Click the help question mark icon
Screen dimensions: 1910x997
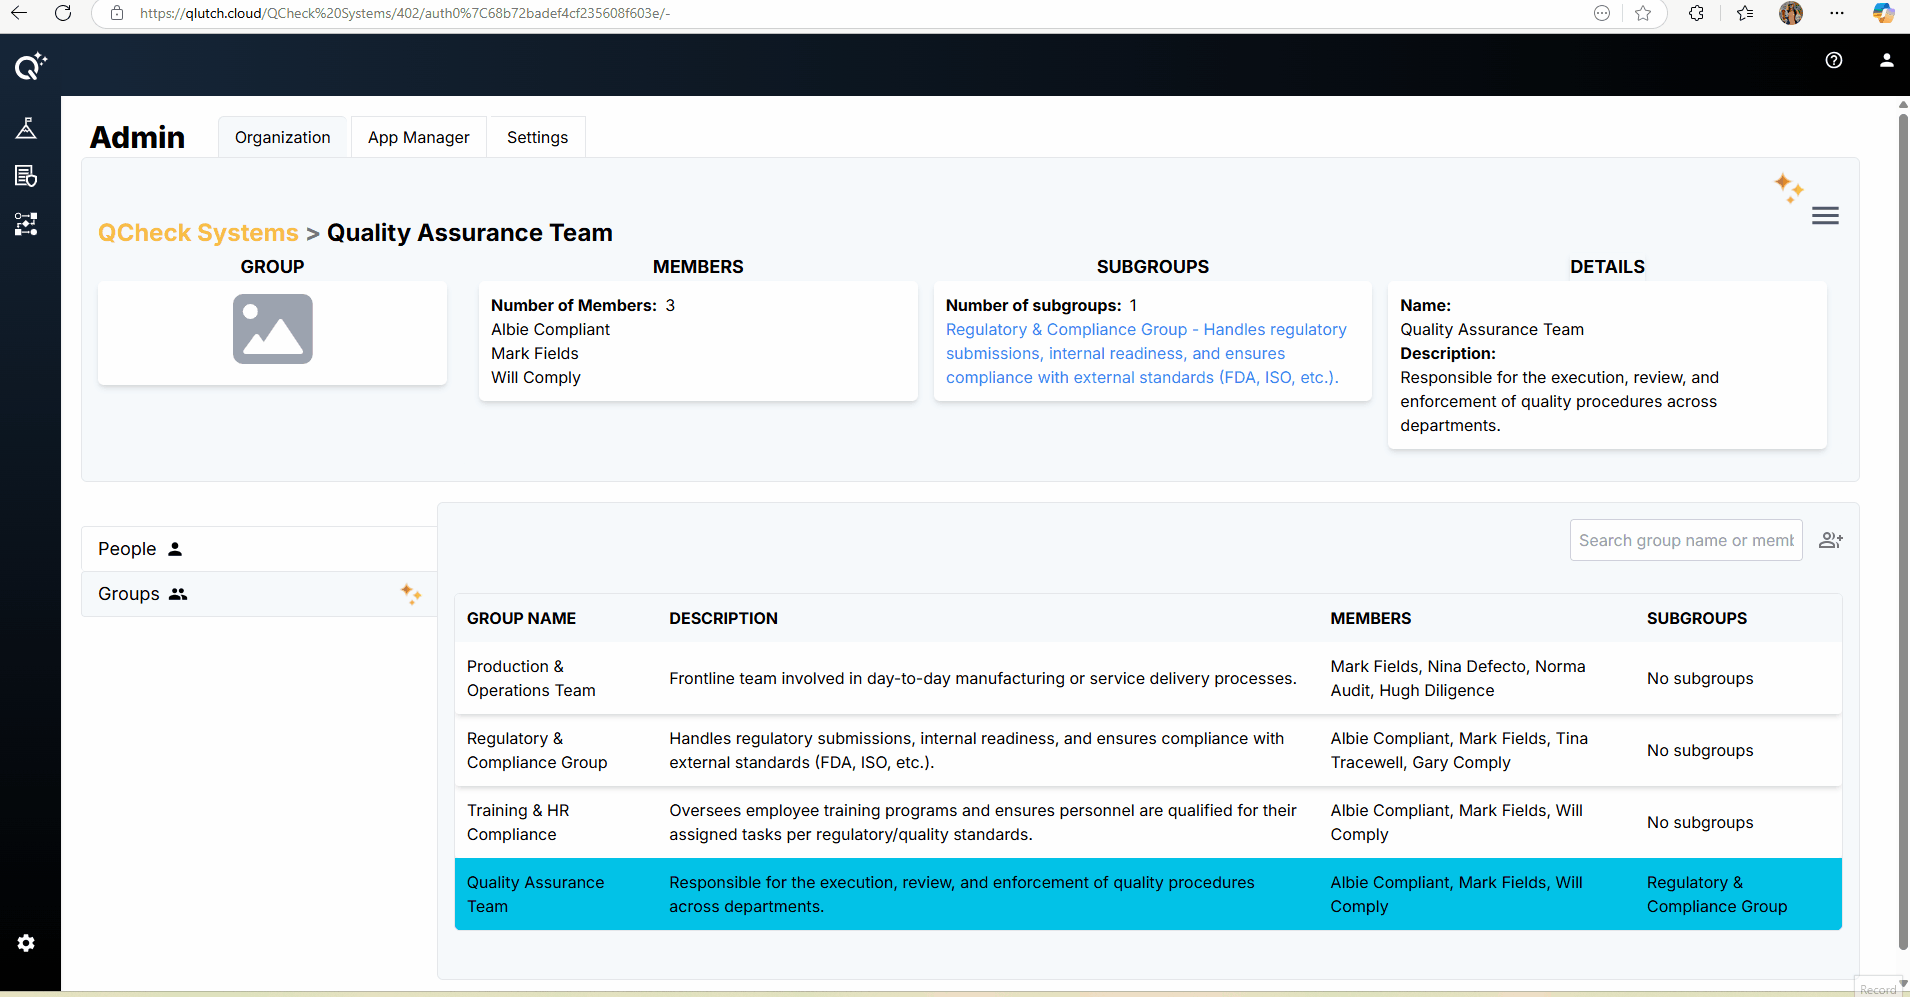point(1833,60)
